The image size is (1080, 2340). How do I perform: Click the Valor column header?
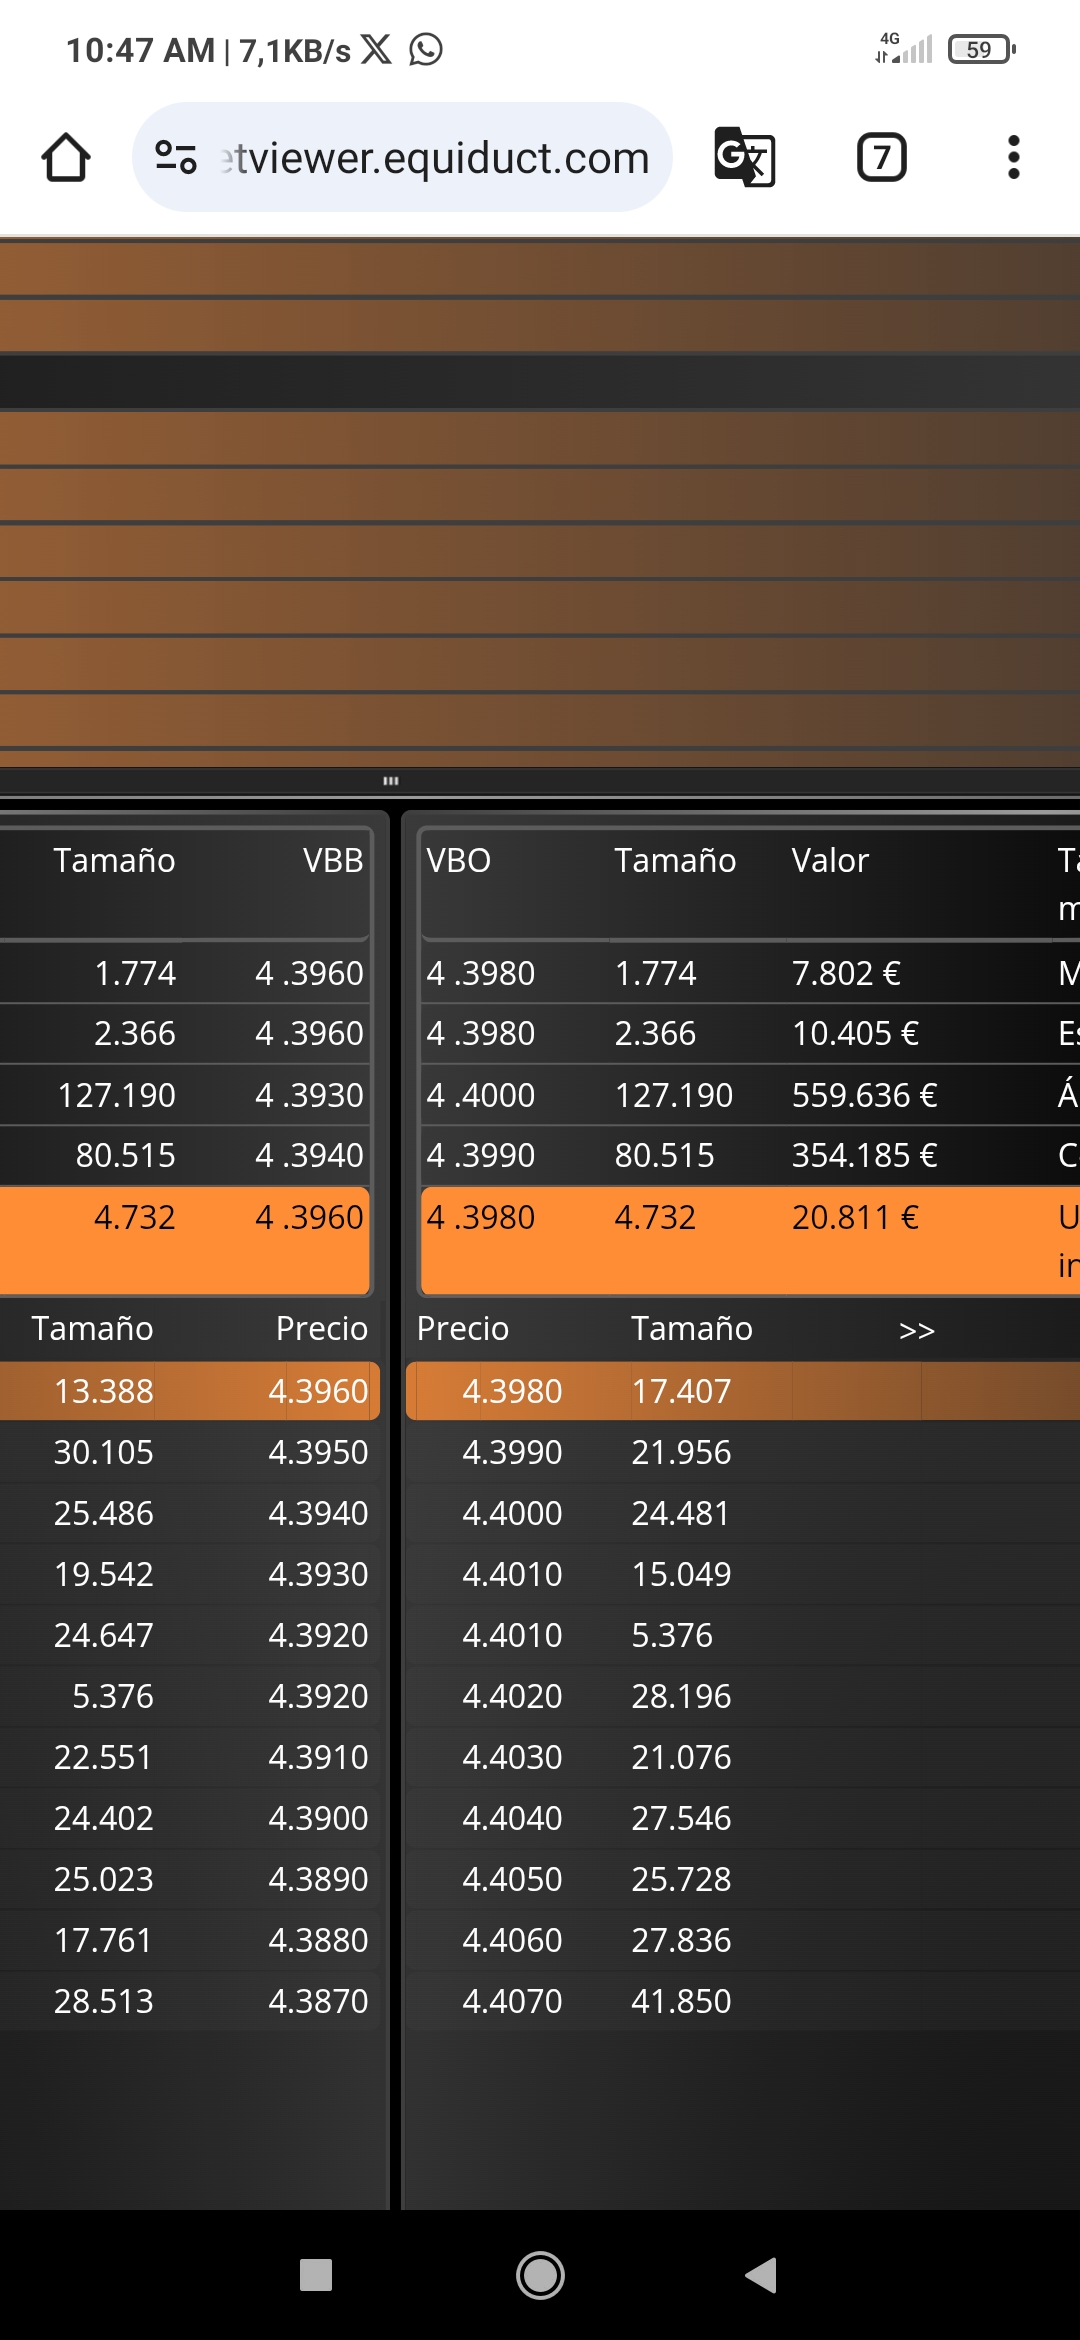(830, 861)
